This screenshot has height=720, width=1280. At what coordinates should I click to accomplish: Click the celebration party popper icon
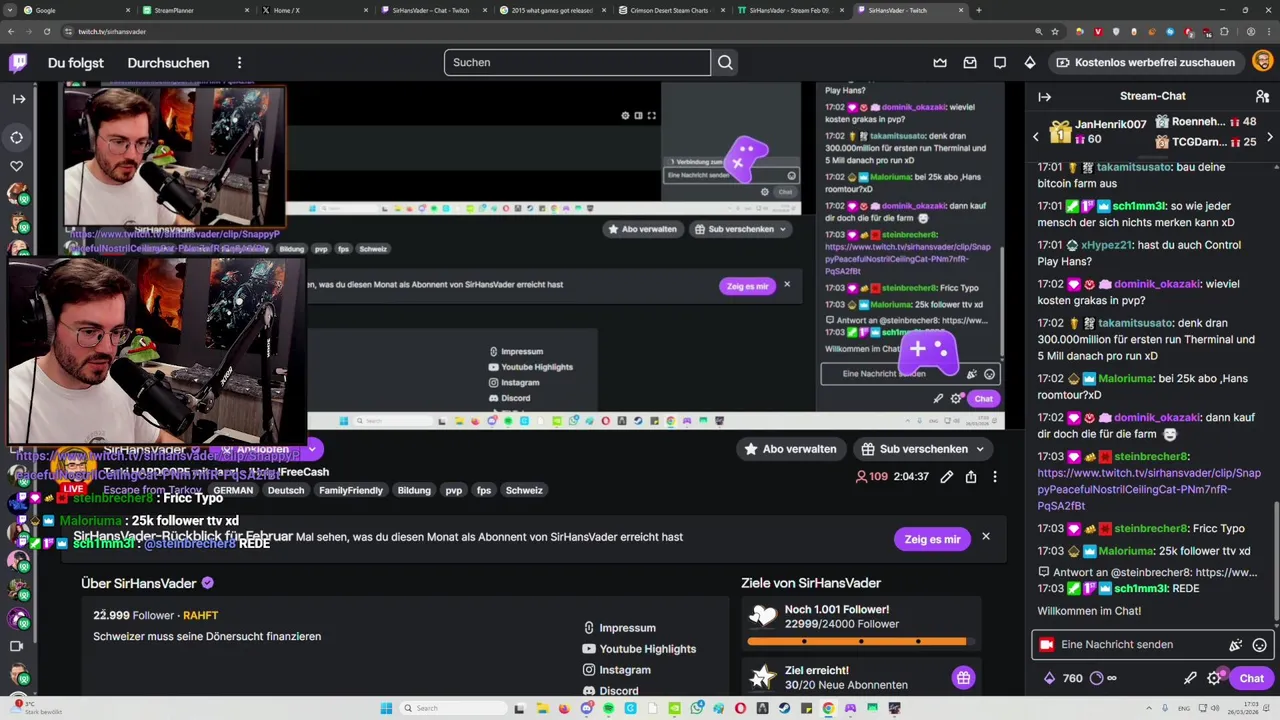tap(1236, 645)
